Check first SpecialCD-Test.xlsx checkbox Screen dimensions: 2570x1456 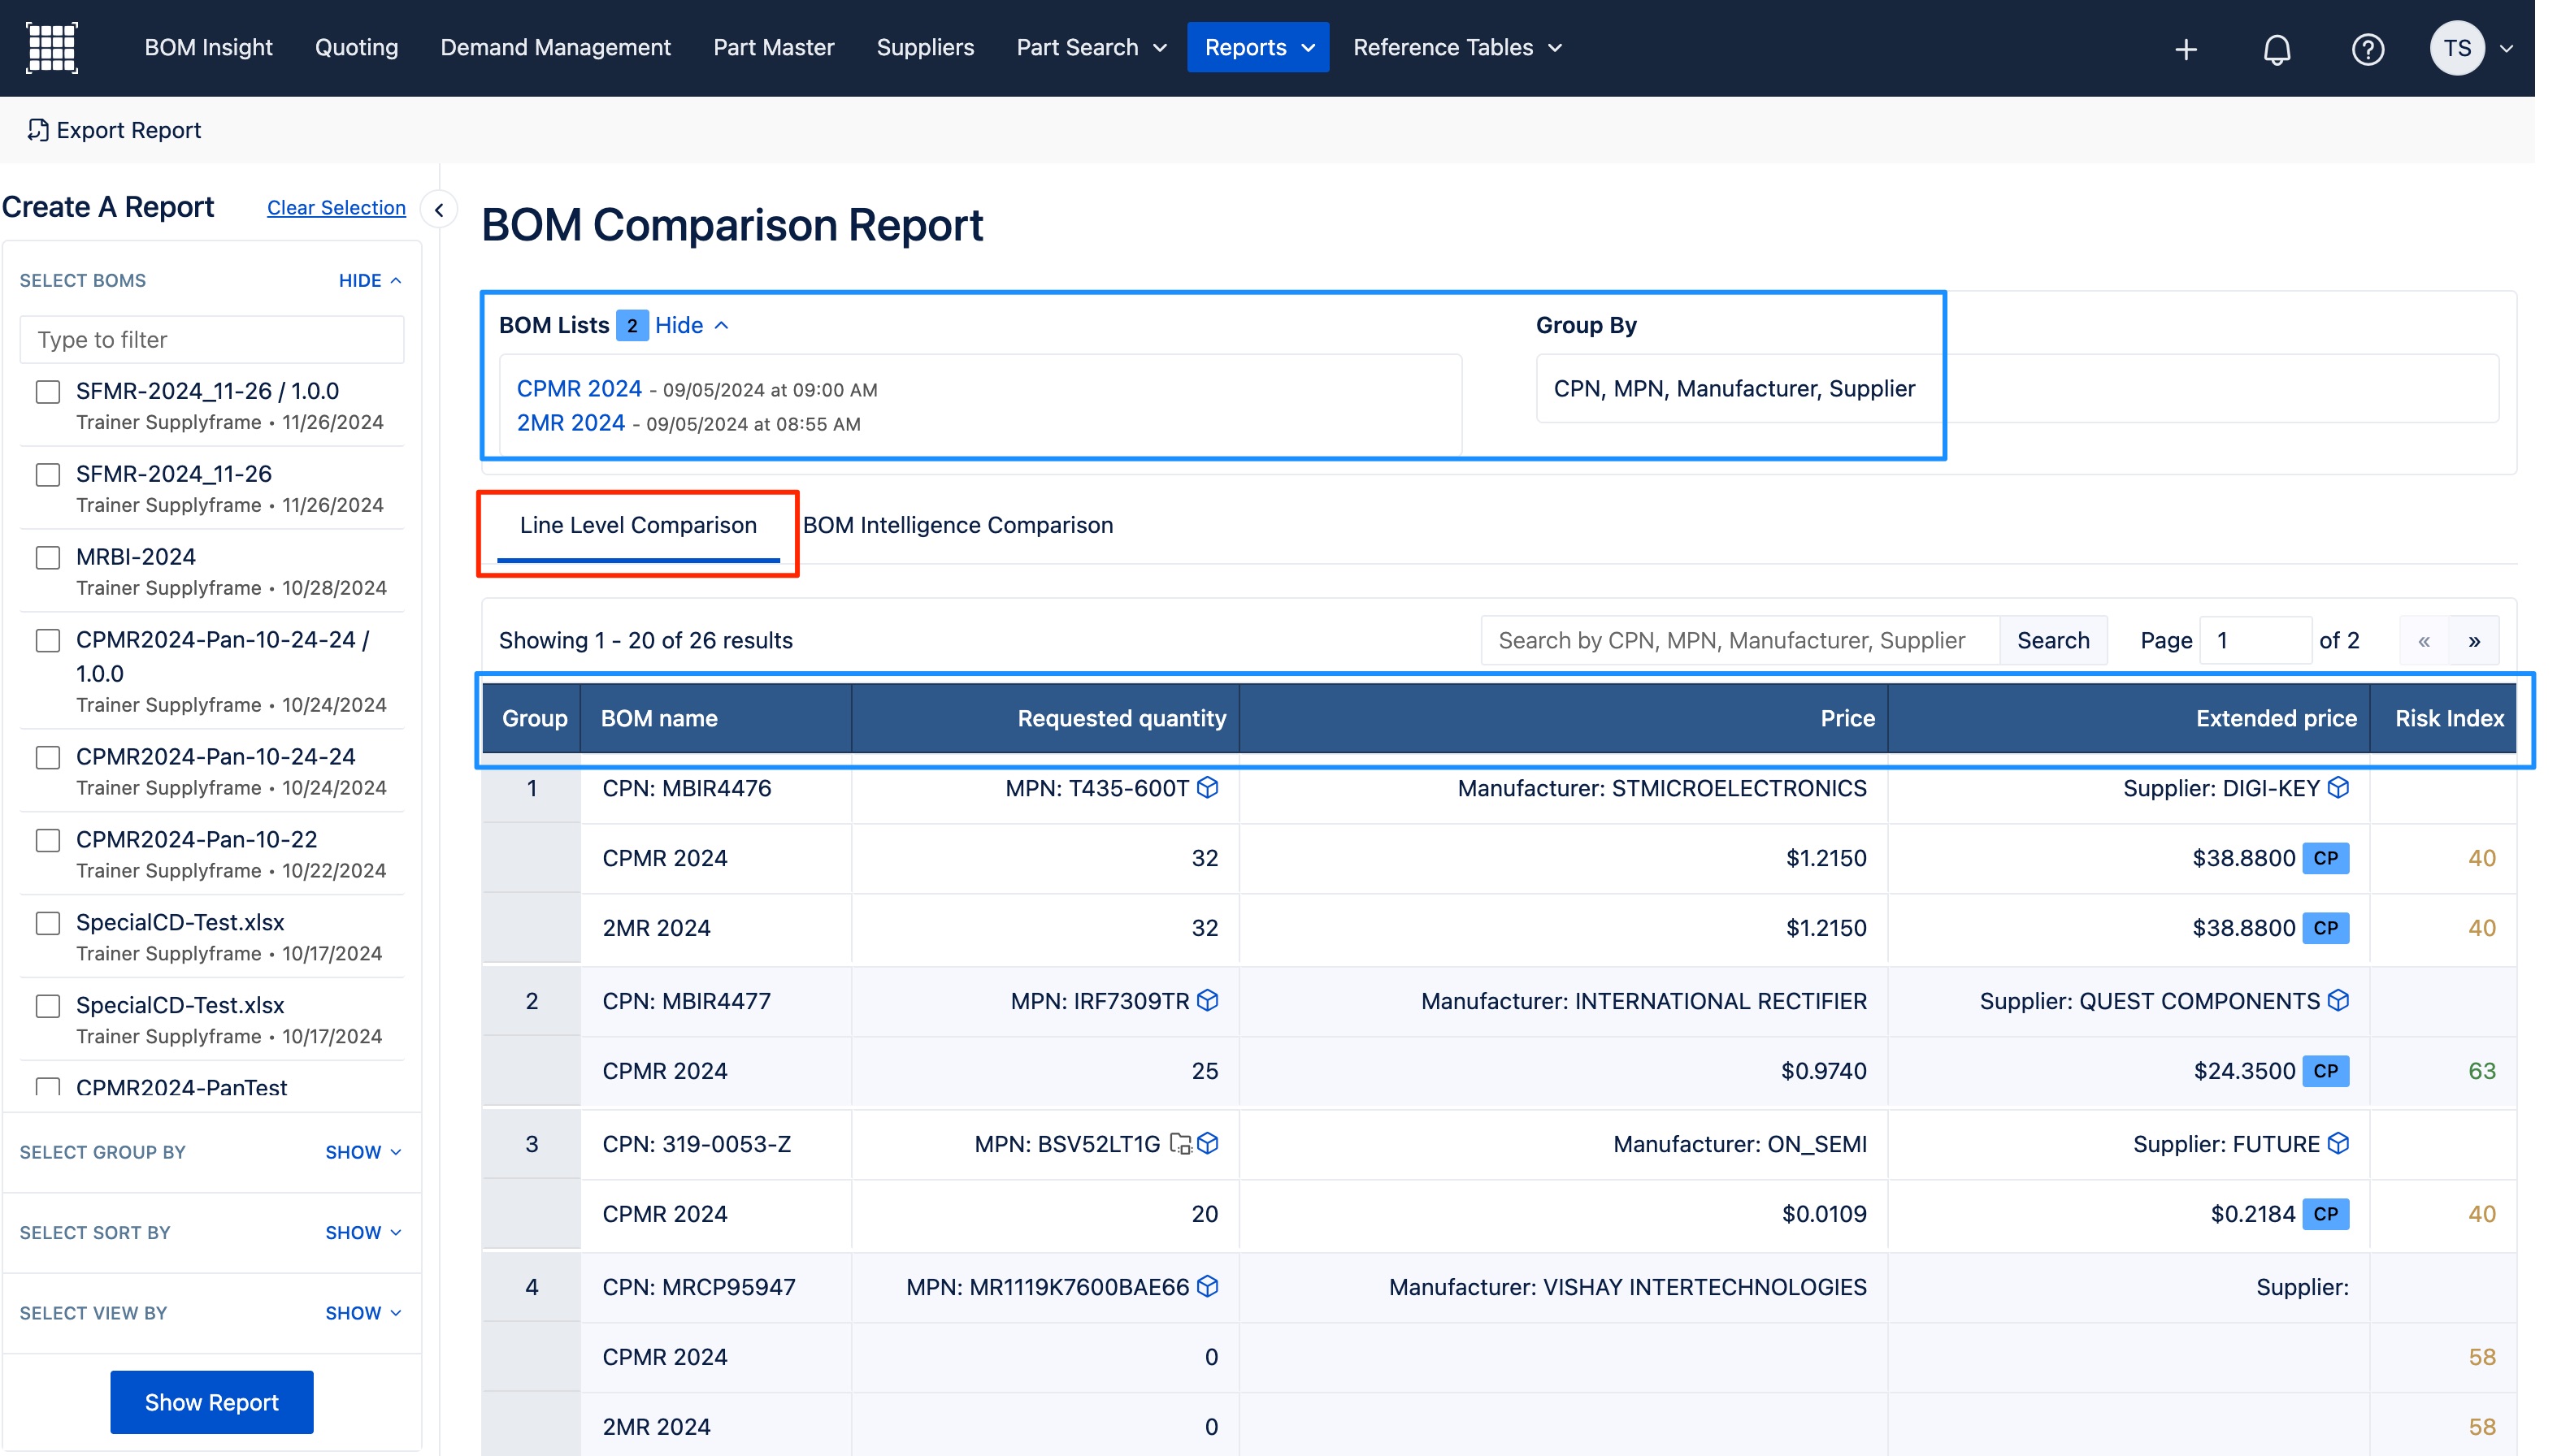[x=48, y=923]
